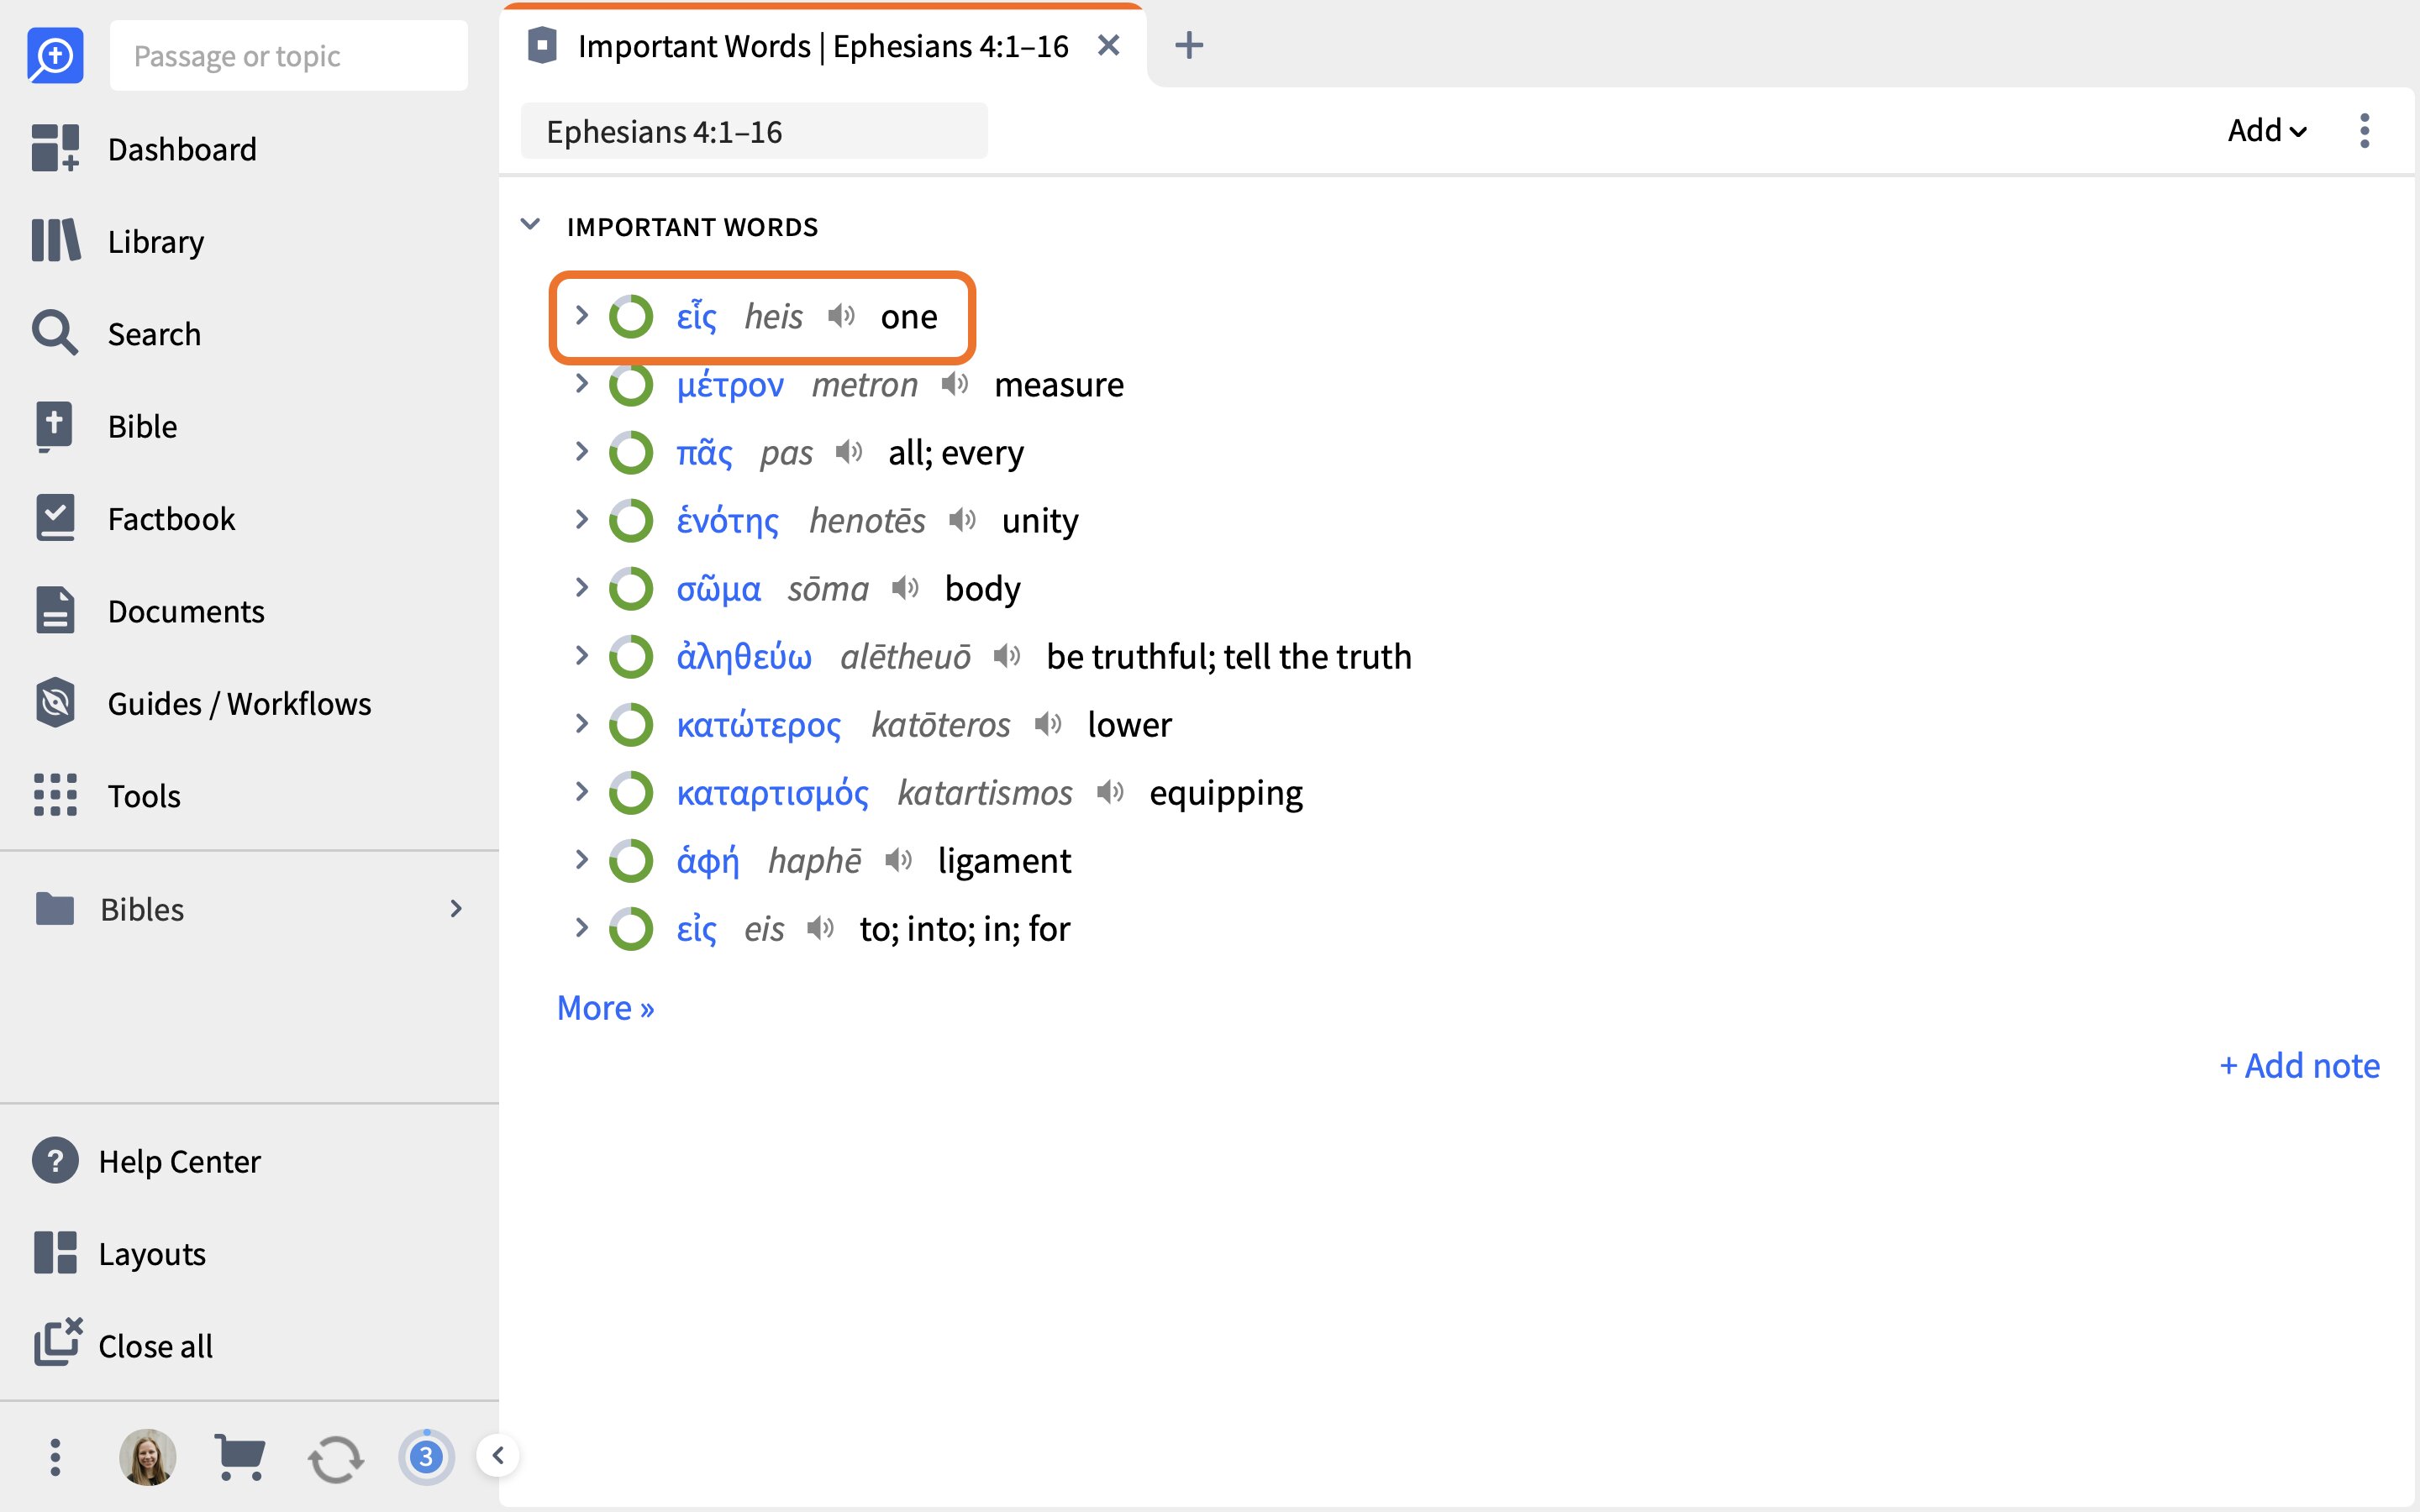Open the Logos search logo icon
The width and height of the screenshot is (2420, 1512).
pos(55,56)
